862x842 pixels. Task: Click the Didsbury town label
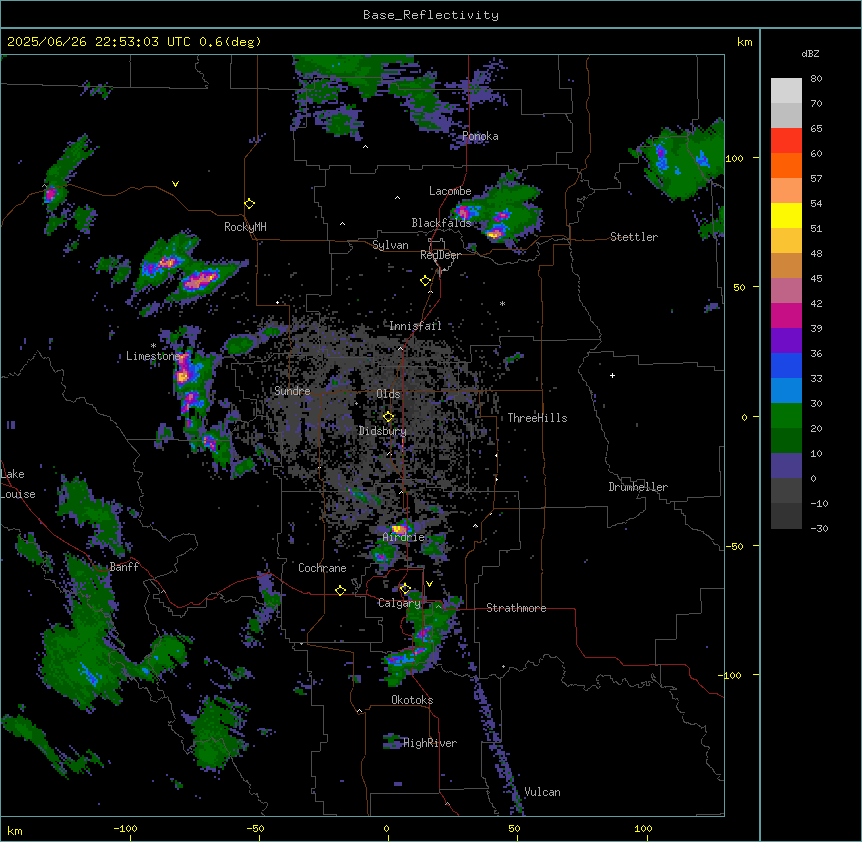[x=383, y=431]
